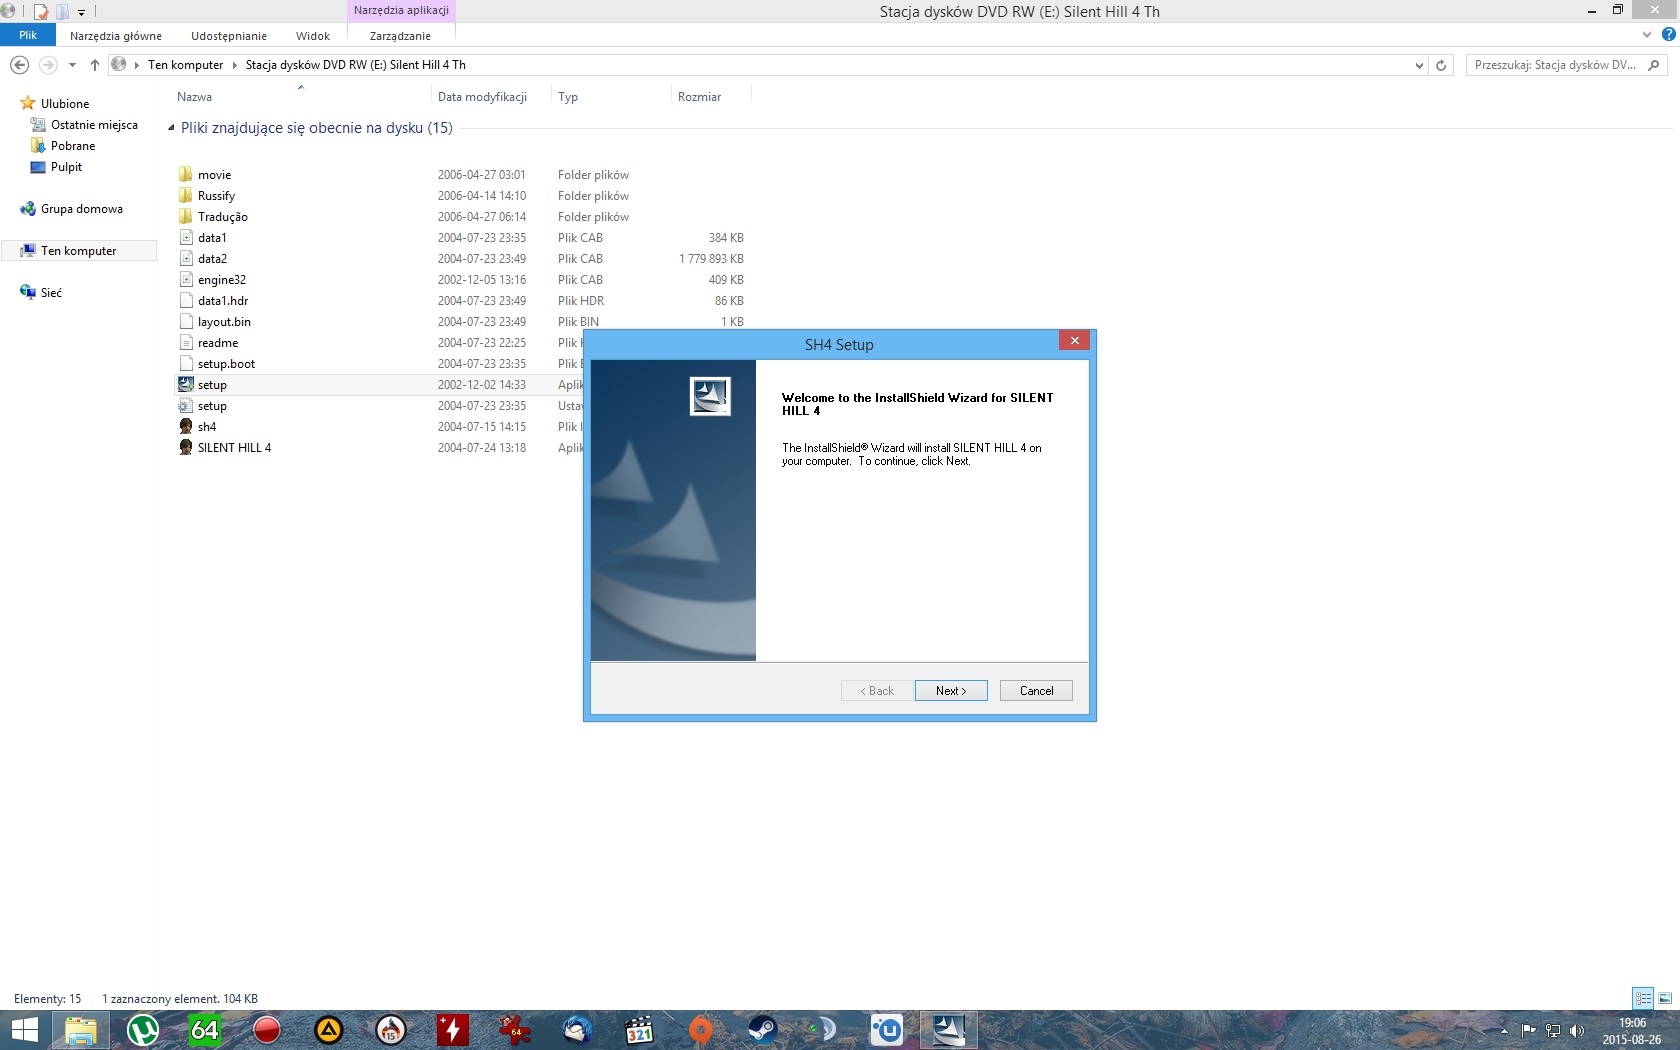
Task: Open Uplay from the taskbar
Action: click(886, 1030)
